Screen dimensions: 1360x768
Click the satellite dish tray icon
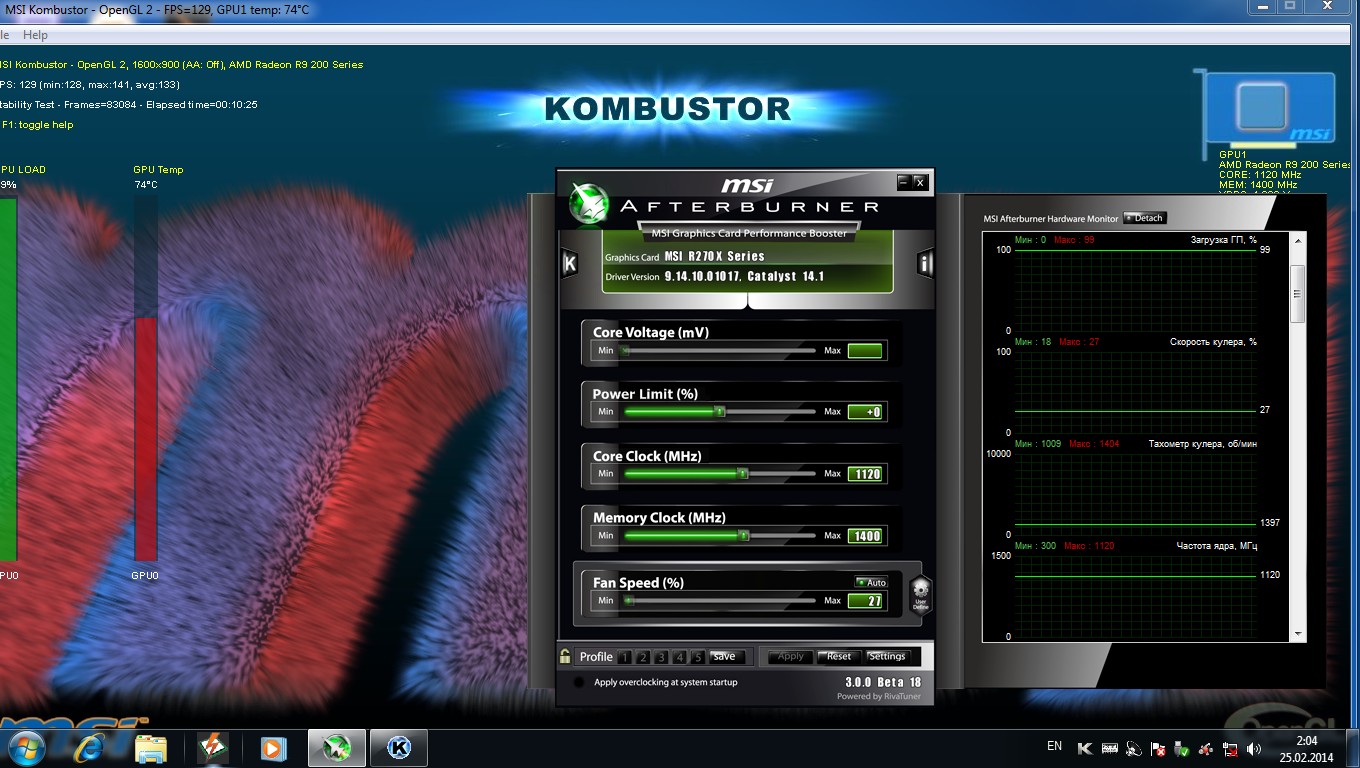click(x=1134, y=748)
